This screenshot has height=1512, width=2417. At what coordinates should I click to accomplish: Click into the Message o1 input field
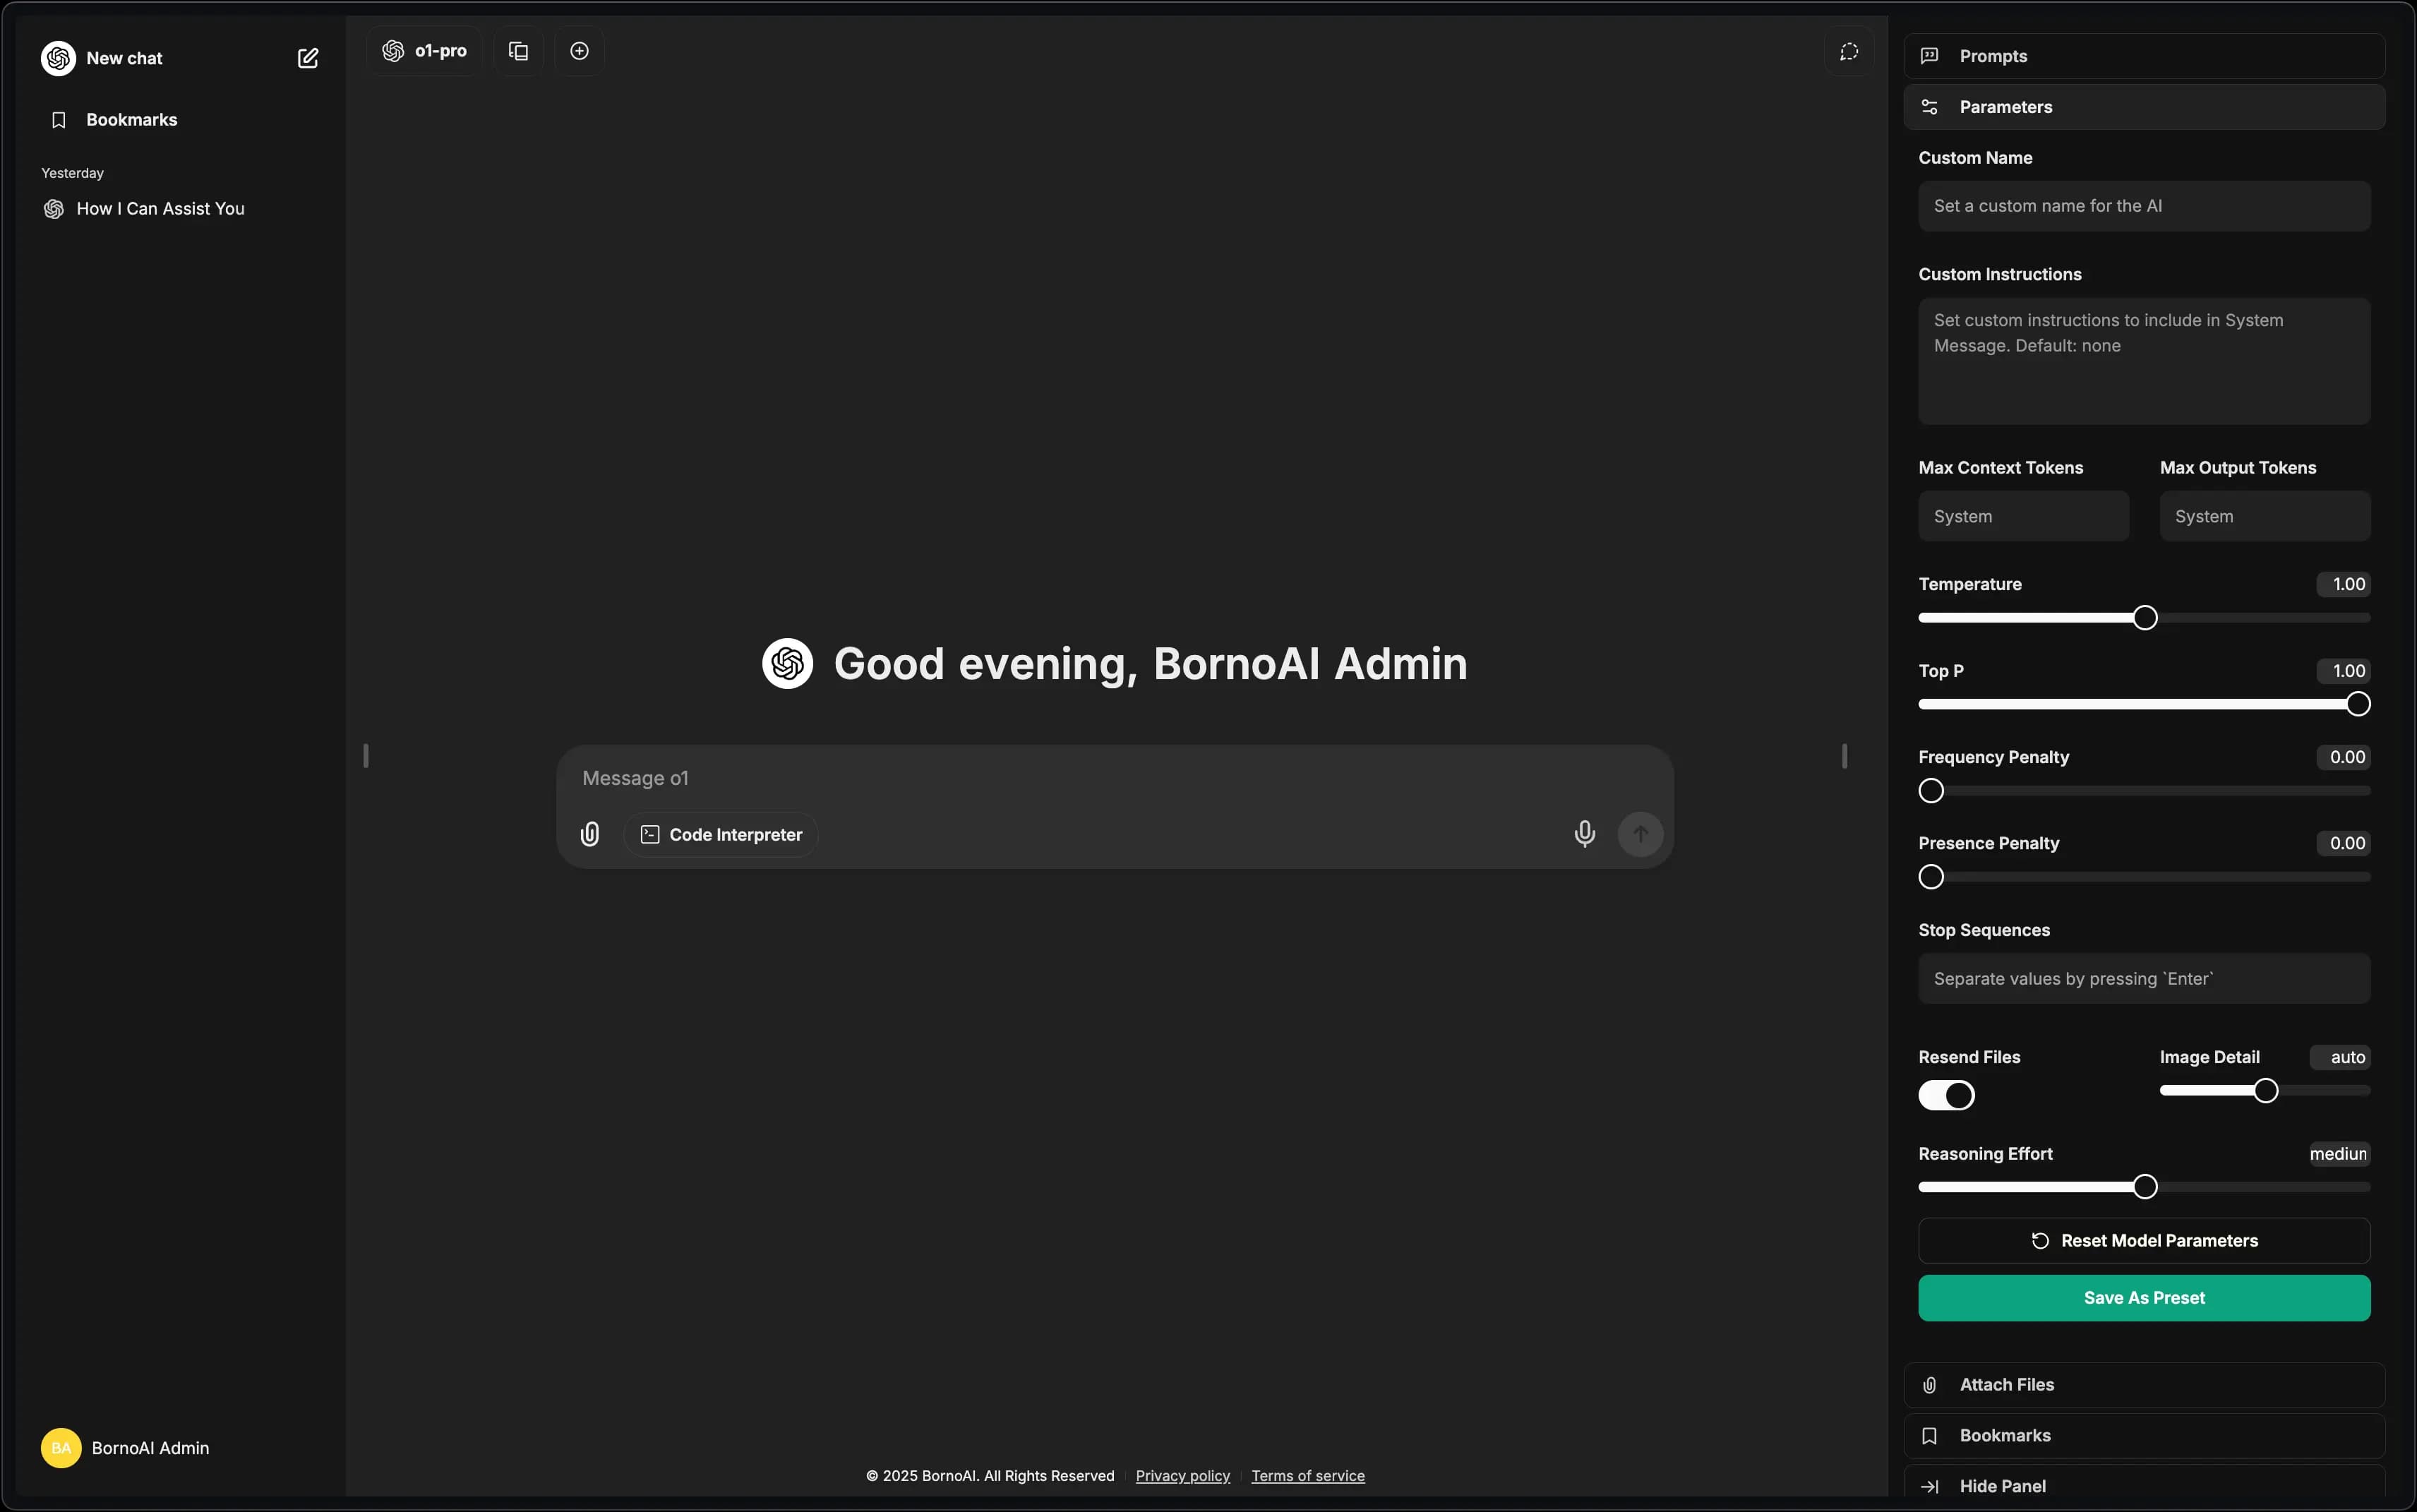1114,778
